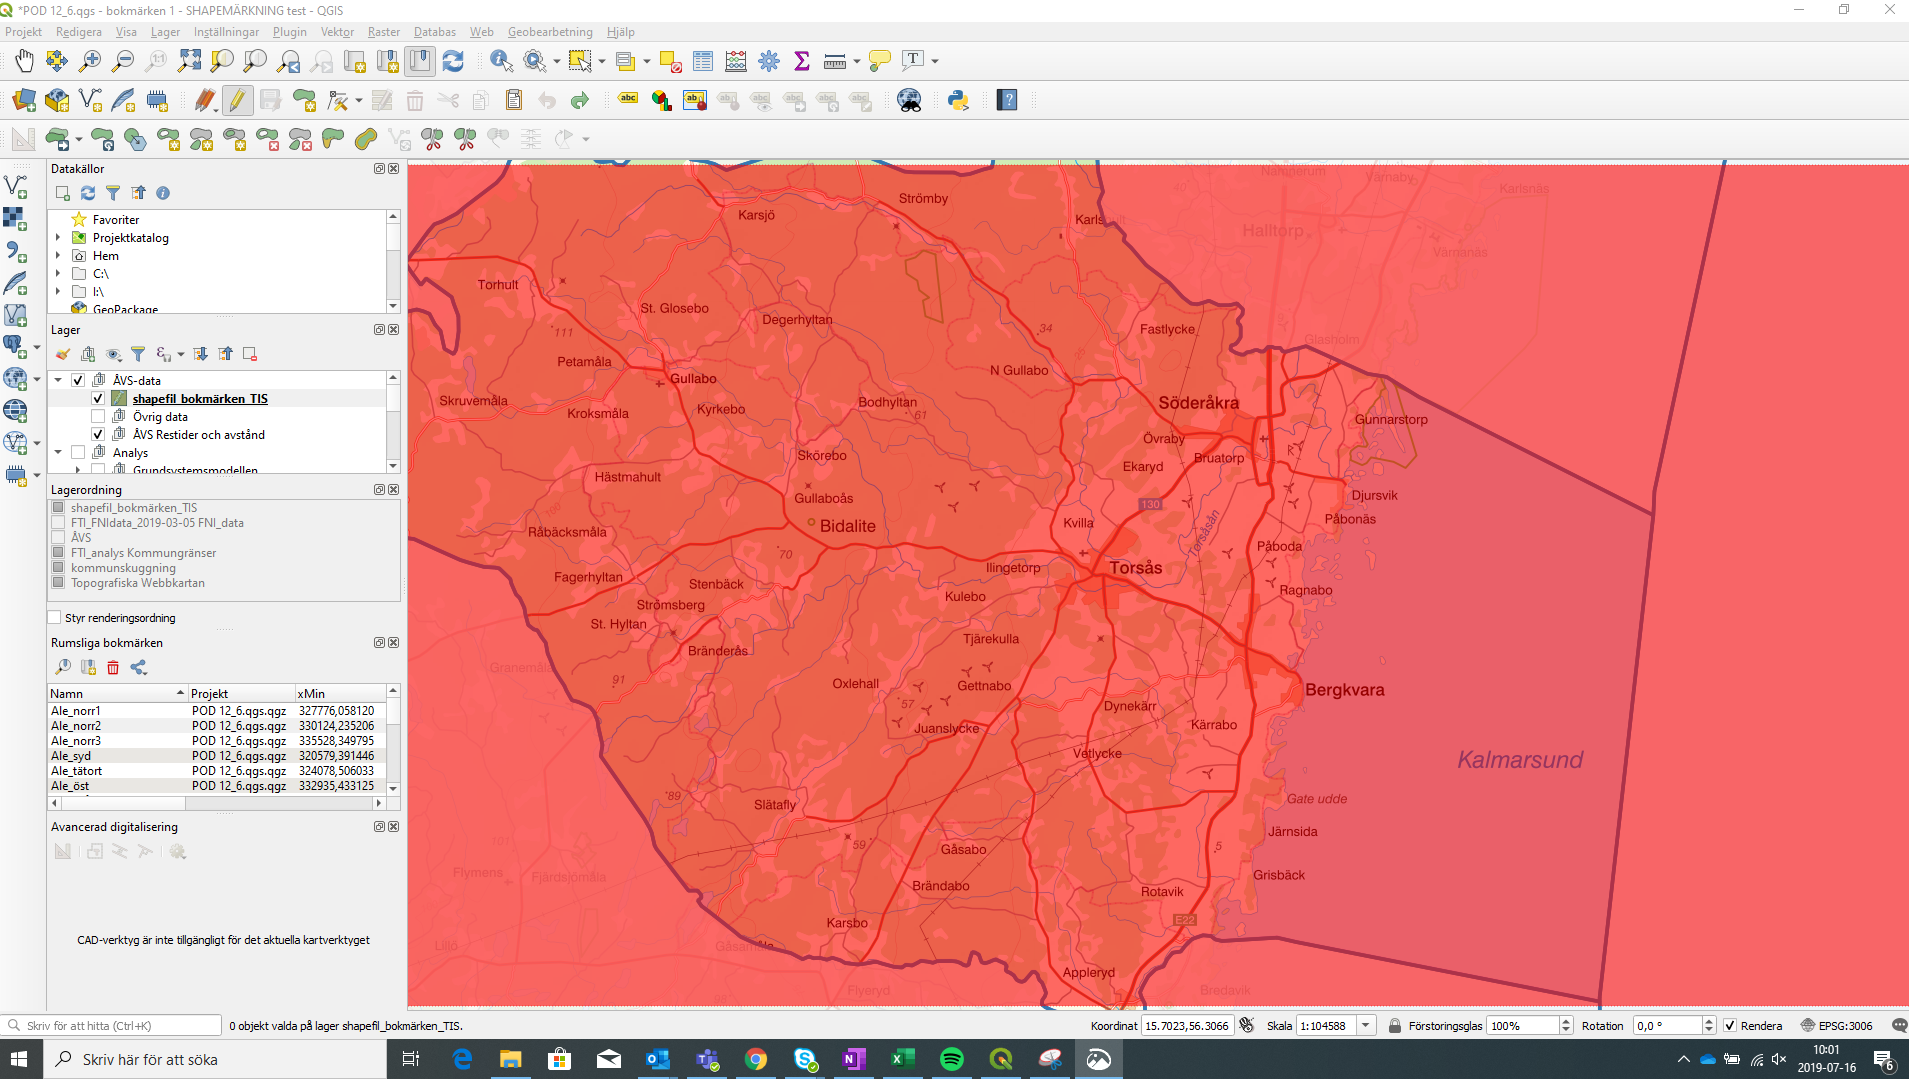1909x1079 pixels.
Task: Open text annotation tool dropdown arrow
Action: point(935,61)
